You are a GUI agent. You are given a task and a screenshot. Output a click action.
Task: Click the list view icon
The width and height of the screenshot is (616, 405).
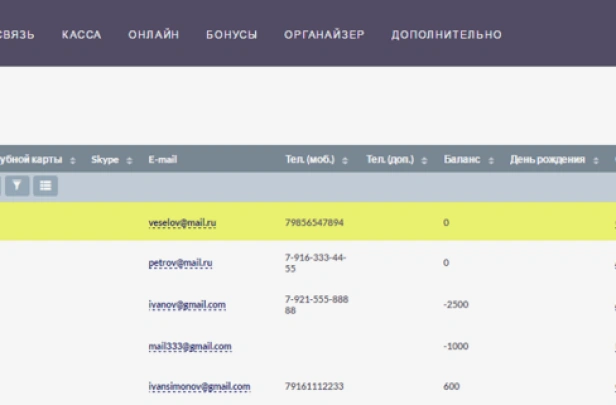coord(46,185)
